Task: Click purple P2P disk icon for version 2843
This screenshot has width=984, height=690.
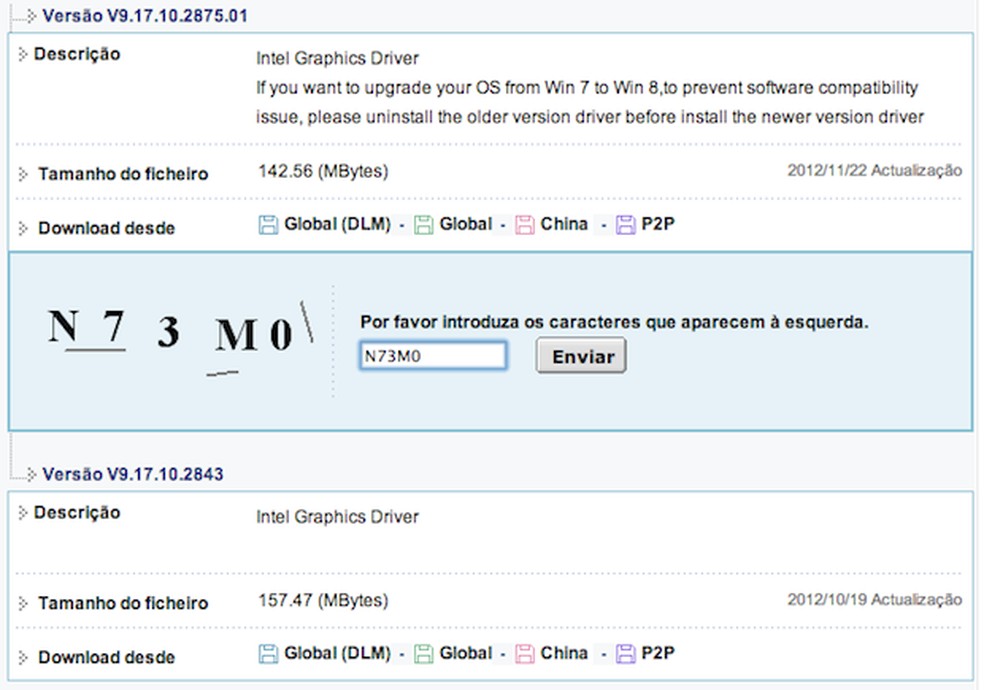Action: 626,654
